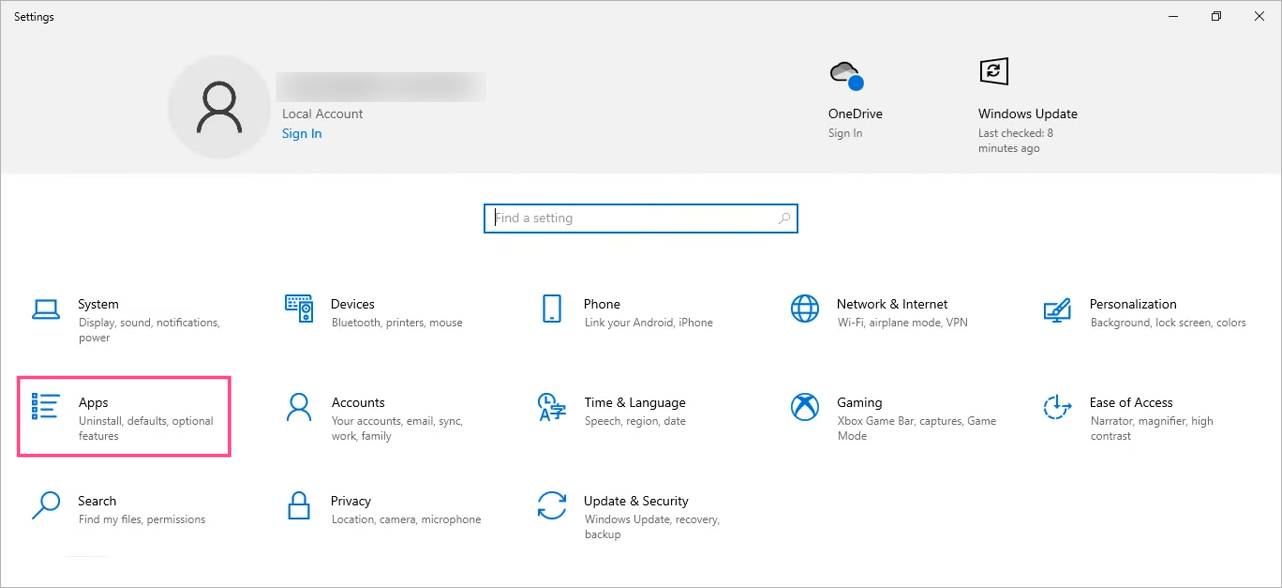Click 'Display, sound, notifications, power' description
Viewport: 1282px width, 588px height.
point(149,330)
